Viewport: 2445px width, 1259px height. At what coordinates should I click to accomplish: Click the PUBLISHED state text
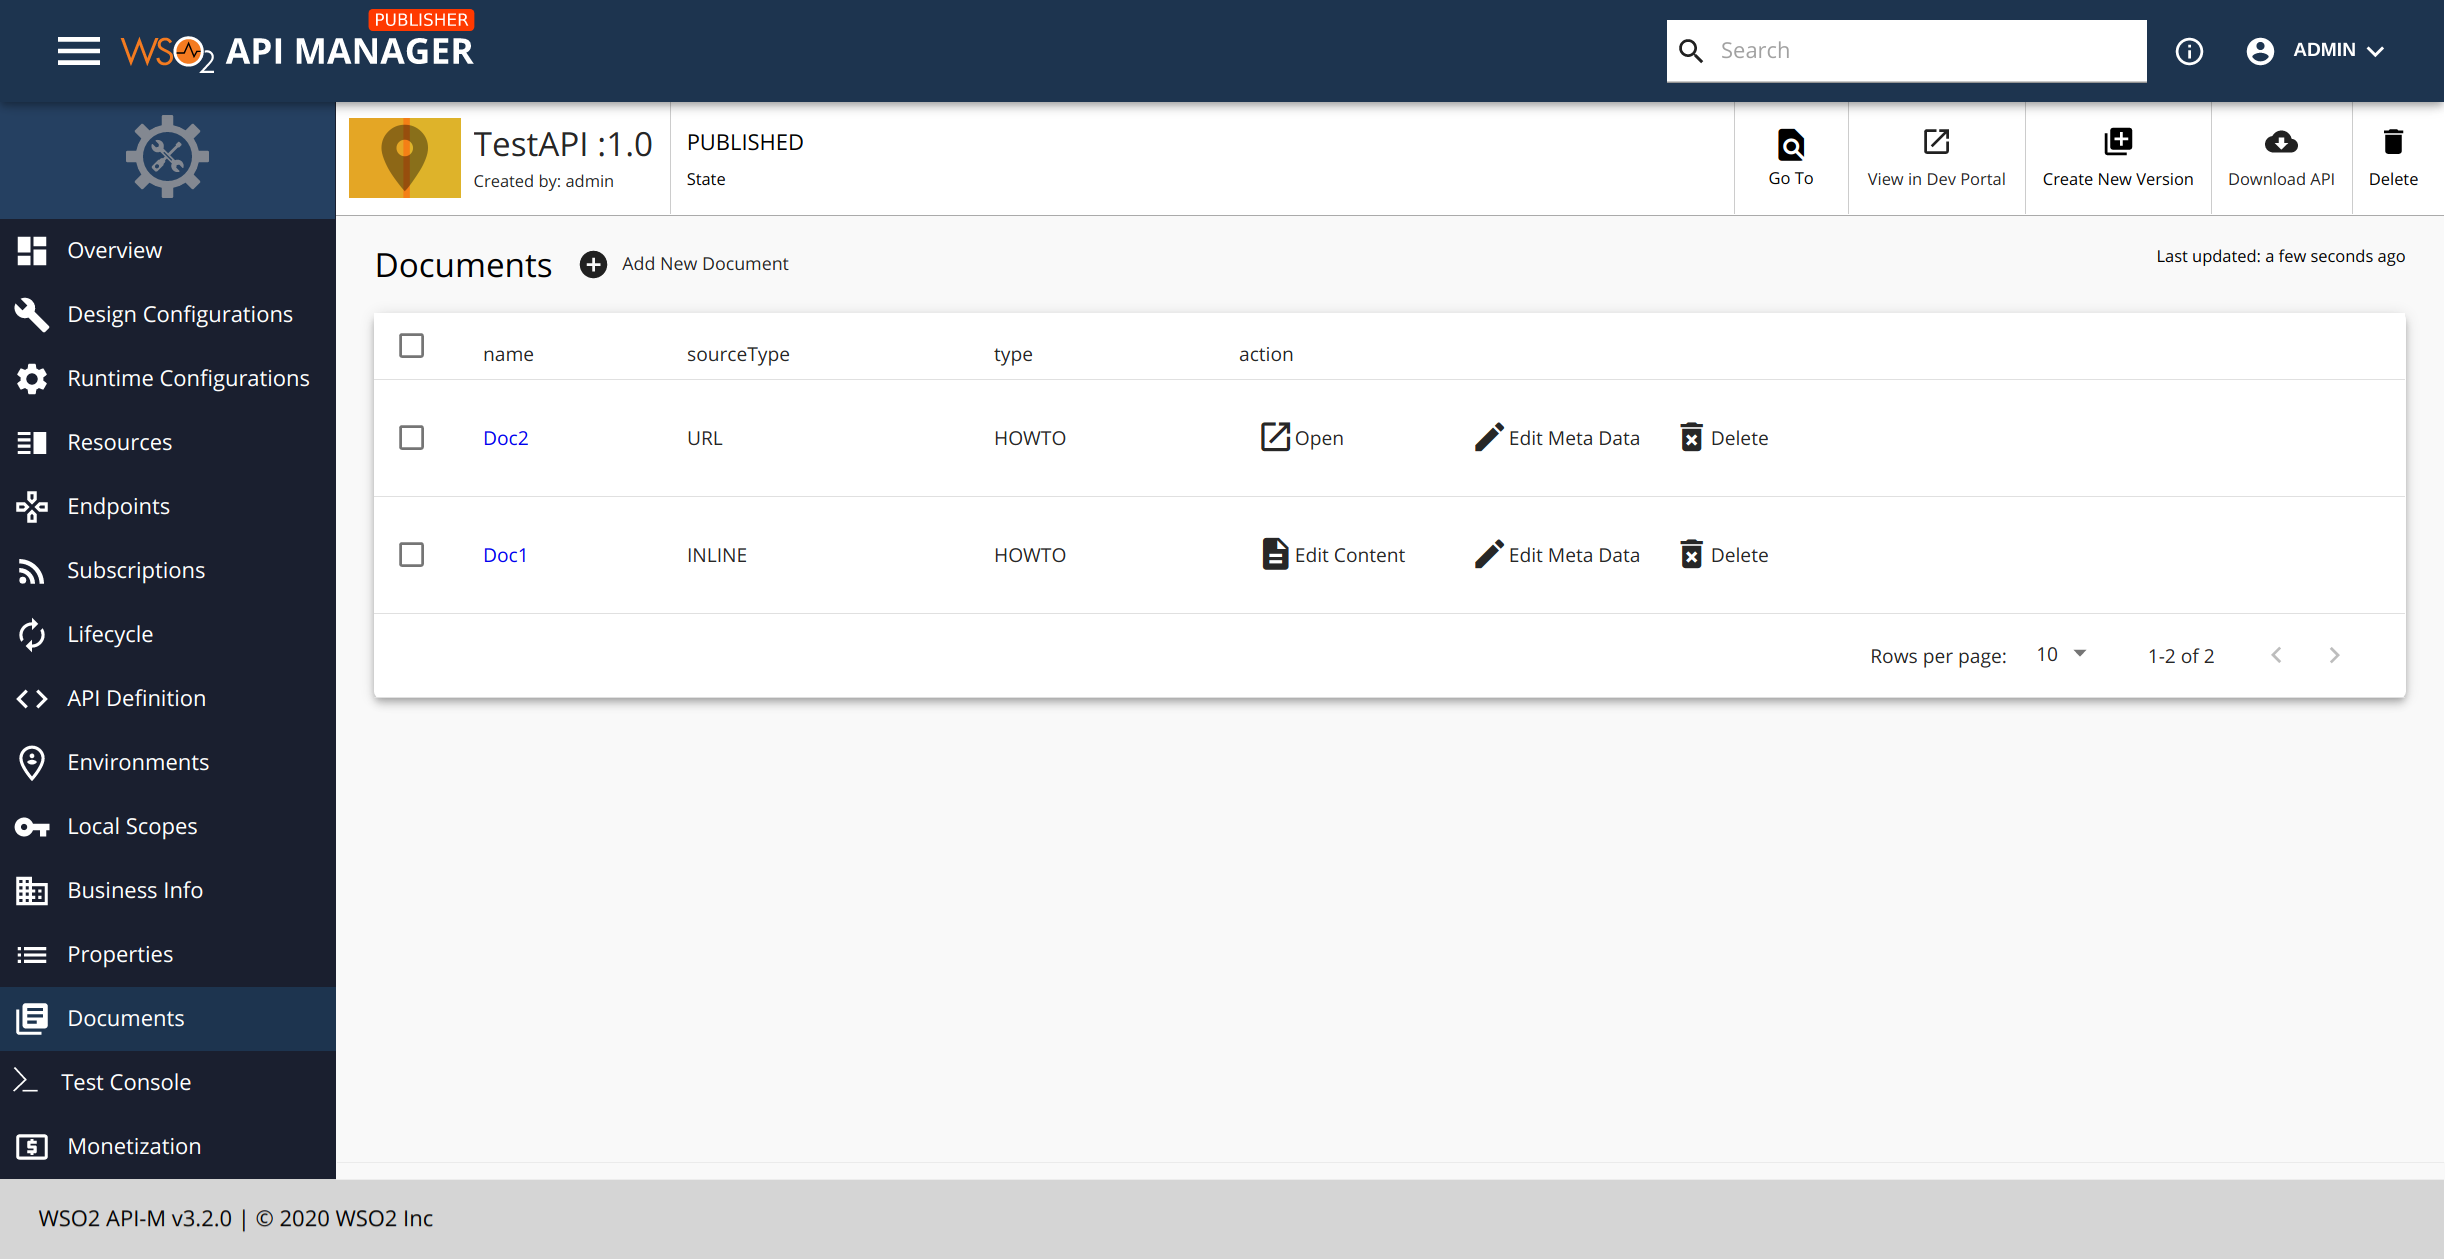click(x=745, y=142)
